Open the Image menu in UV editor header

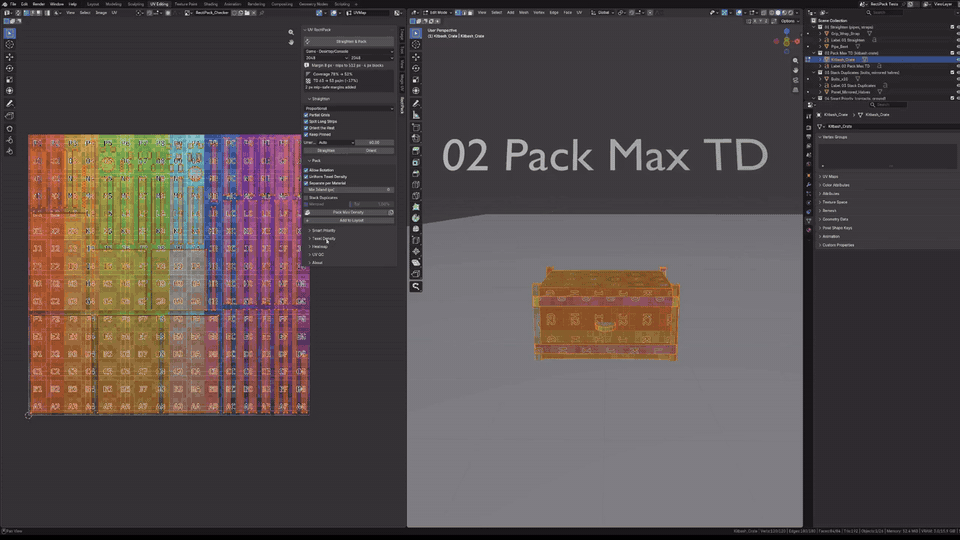[x=101, y=12]
